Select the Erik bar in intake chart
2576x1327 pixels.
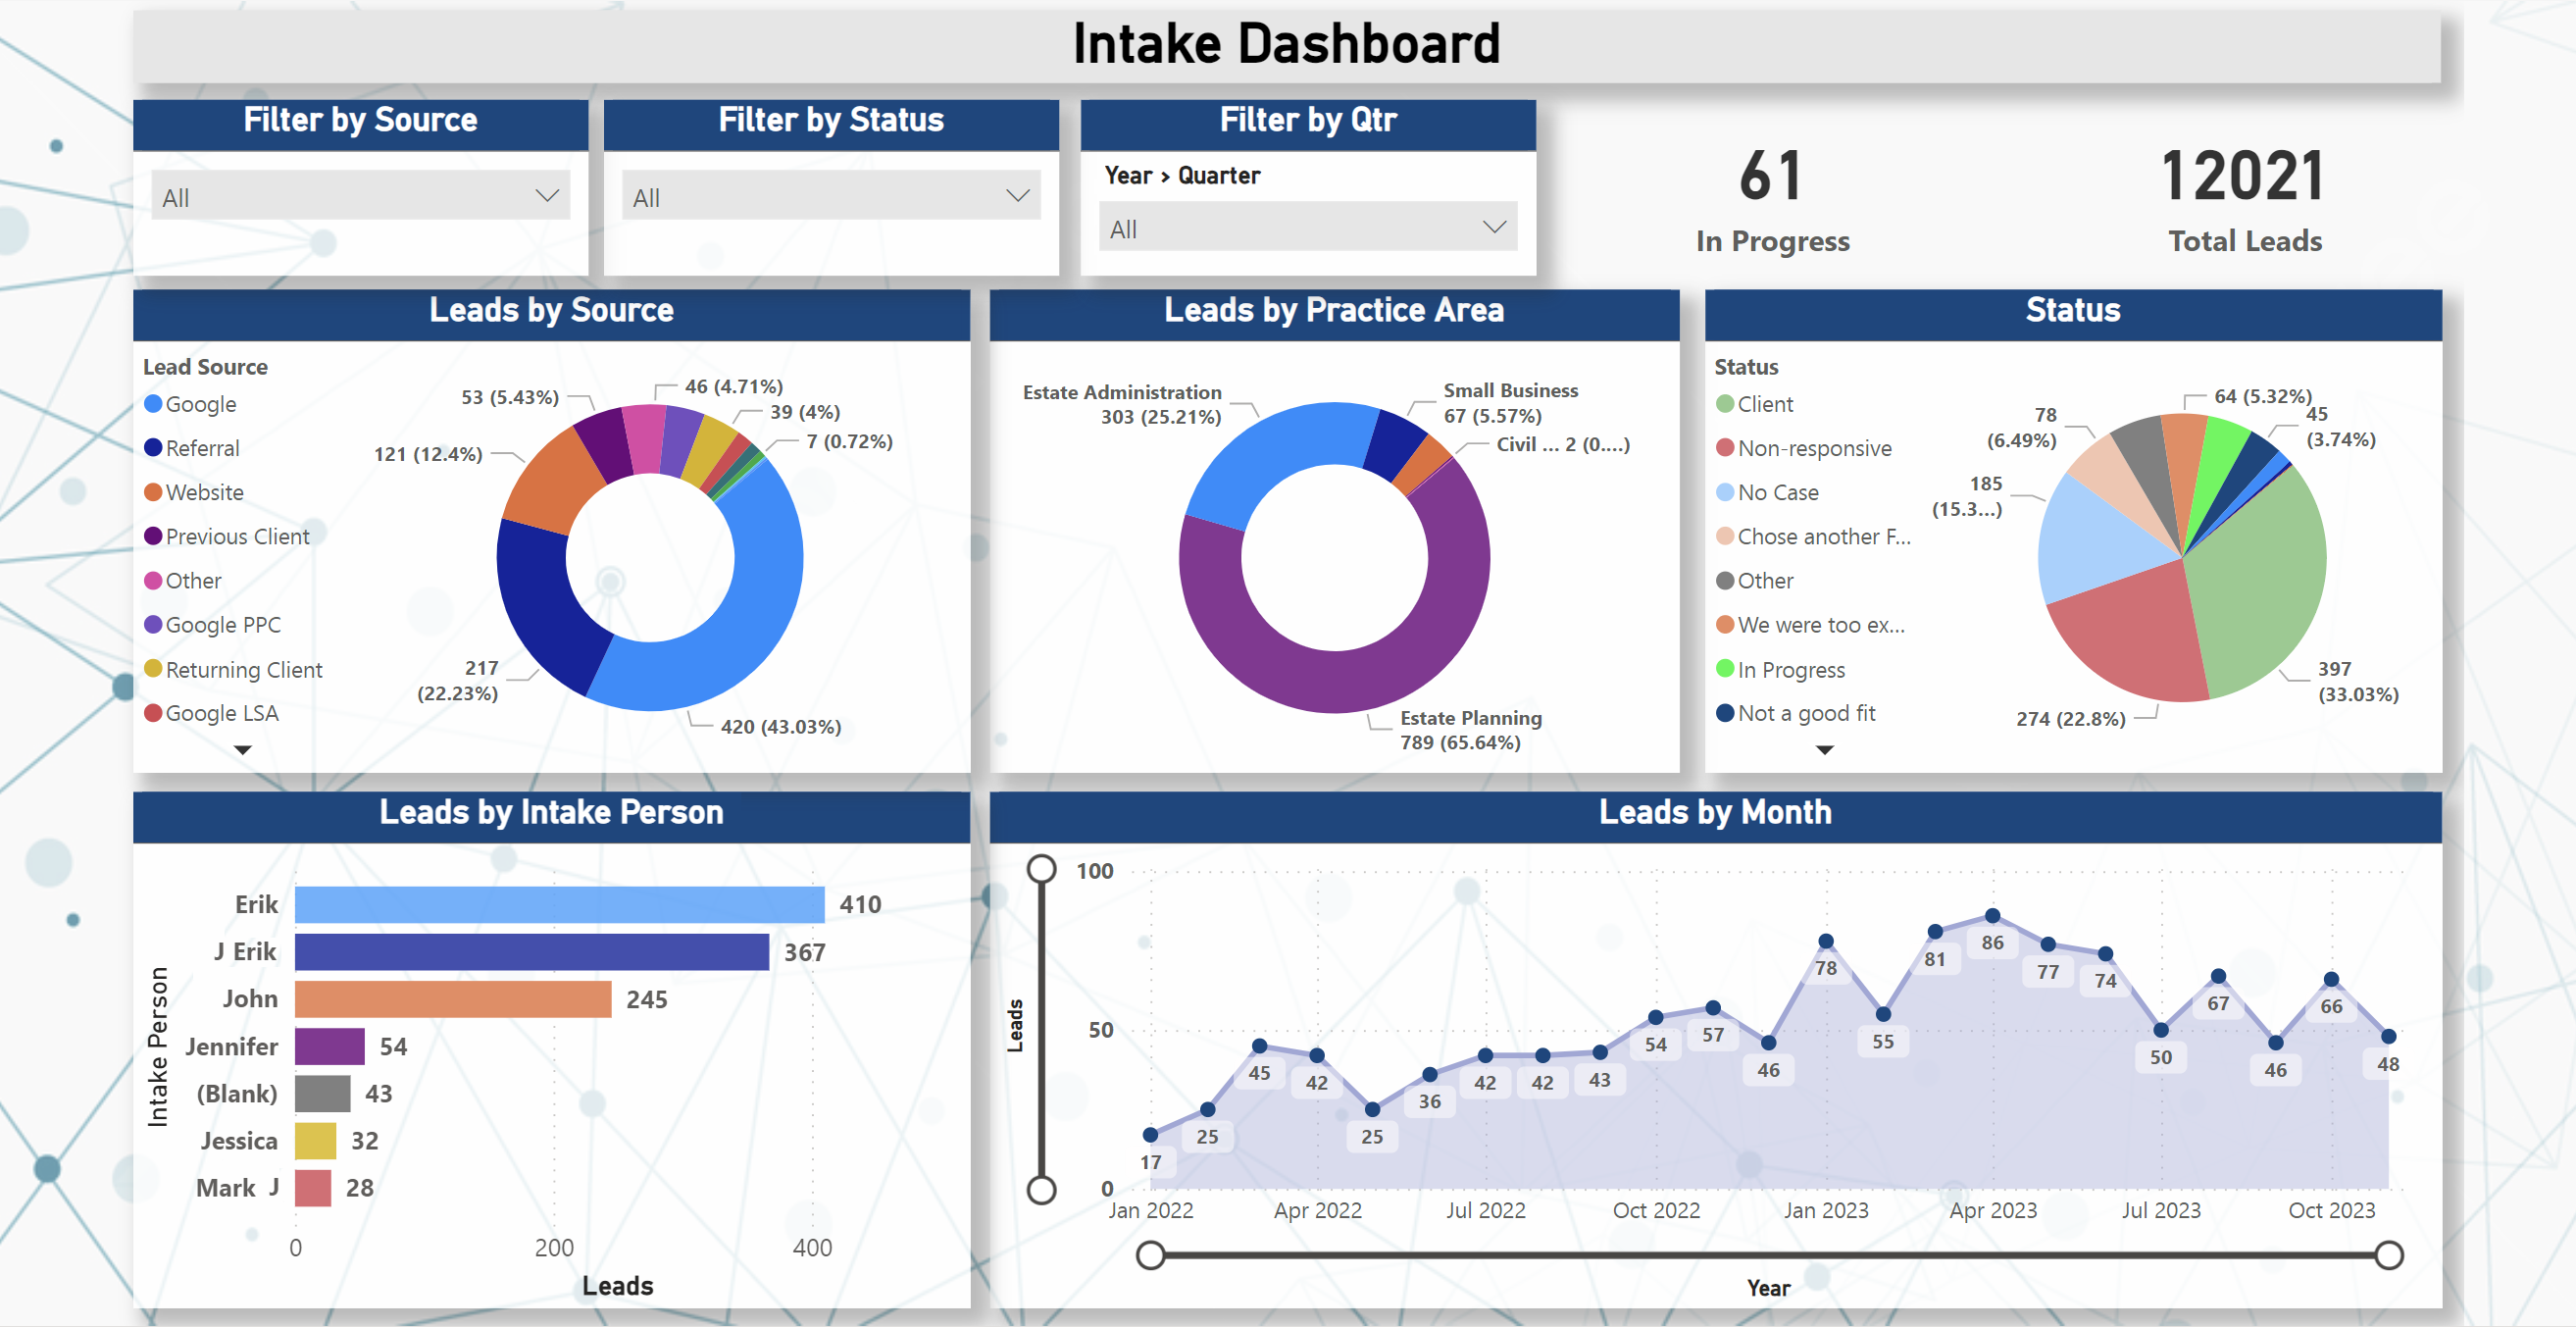point(559,904)
